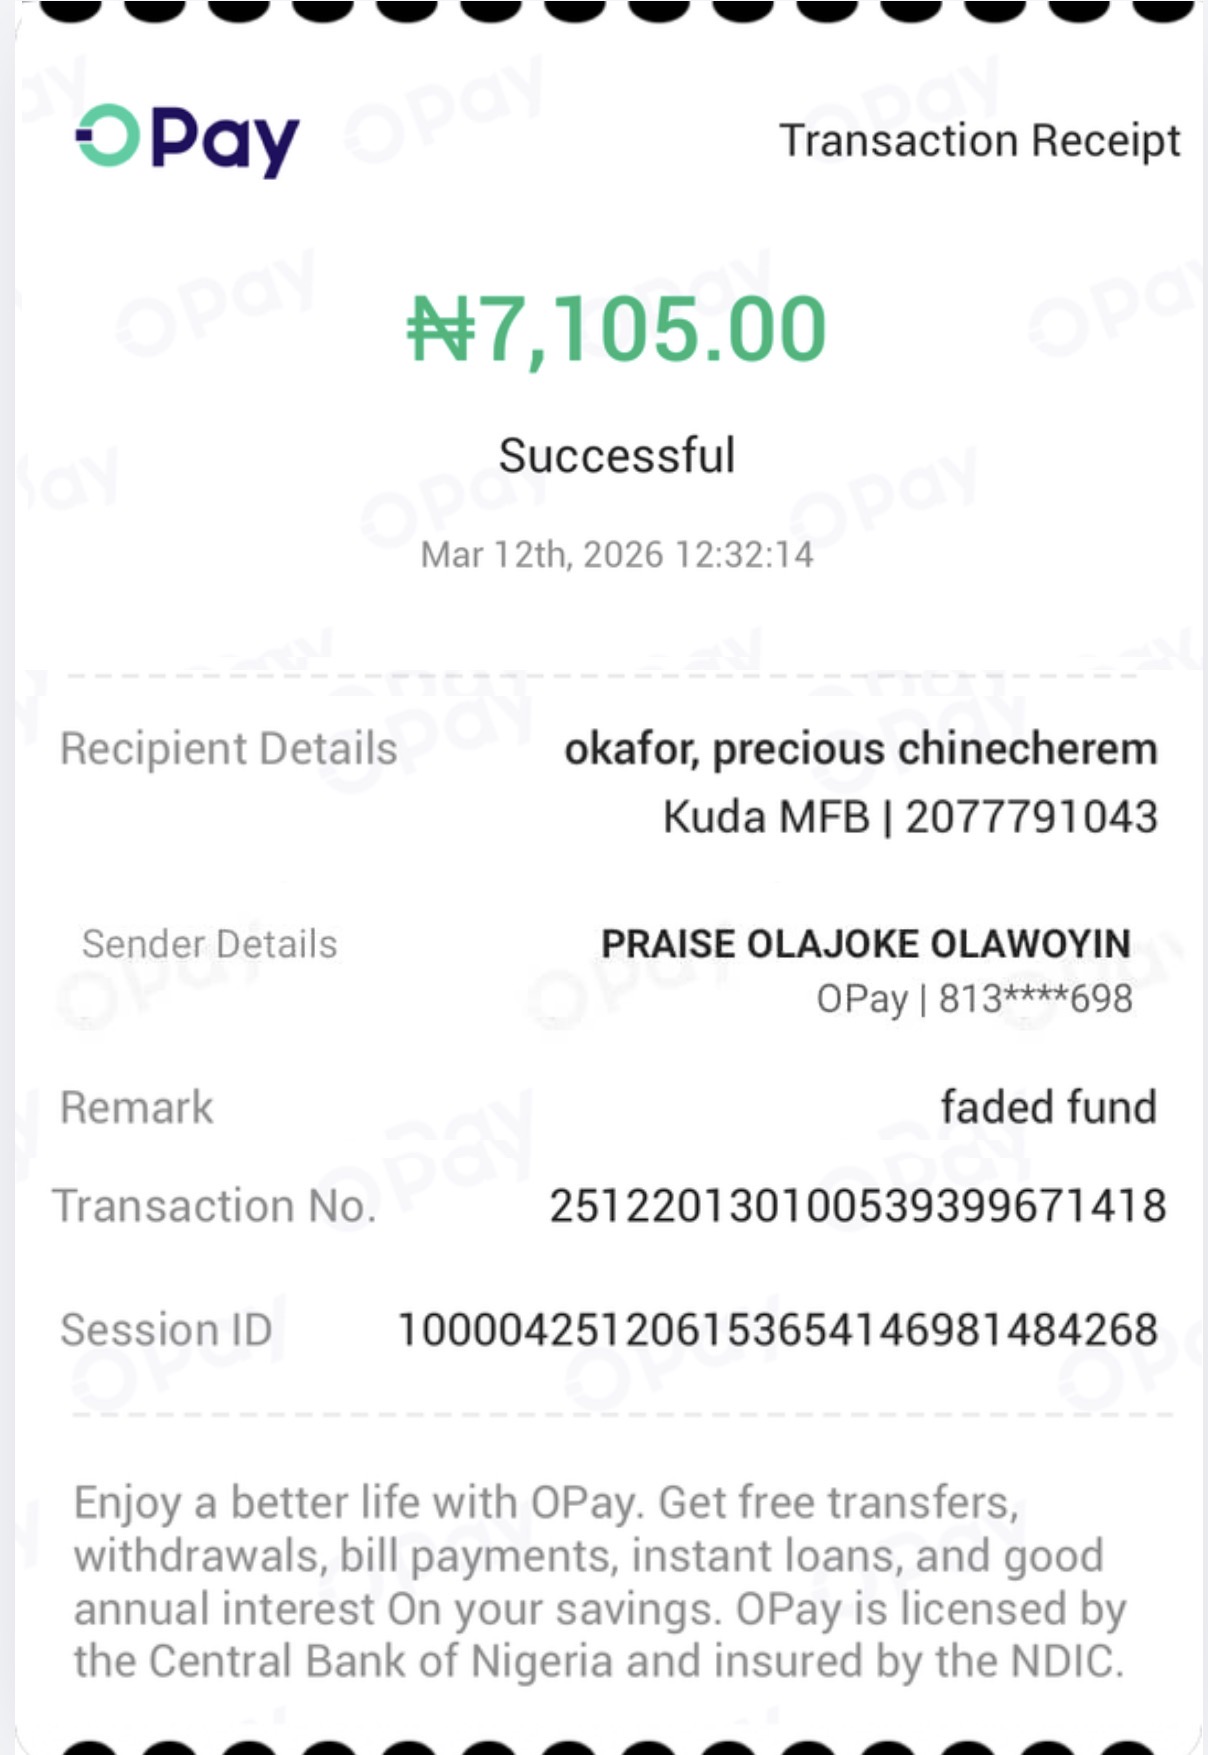Click the Remark label

[137, 1108]
